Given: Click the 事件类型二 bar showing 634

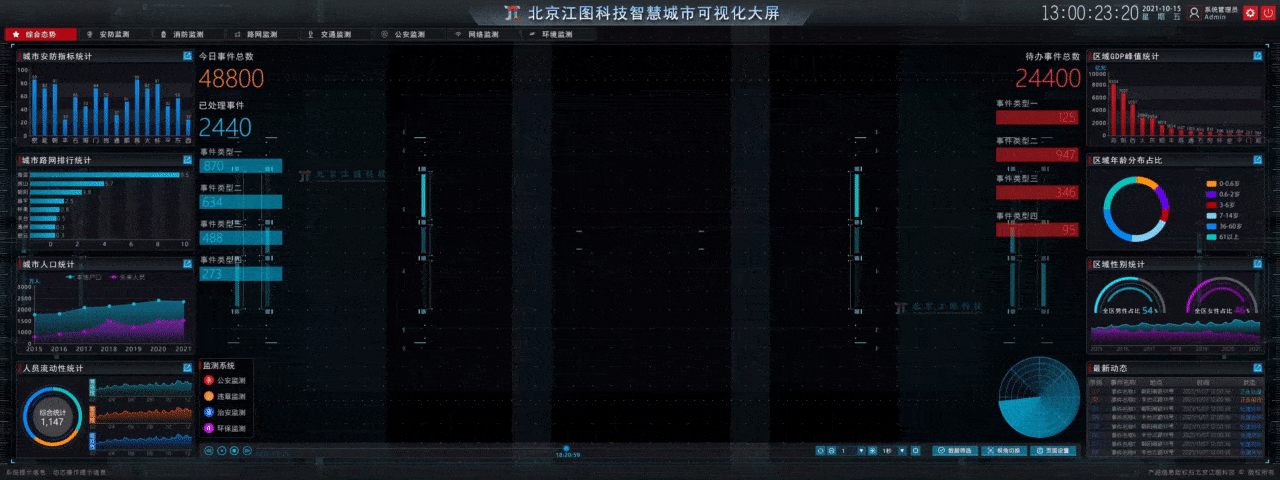Looking at the screenshot, I should (x=240, y=202).
